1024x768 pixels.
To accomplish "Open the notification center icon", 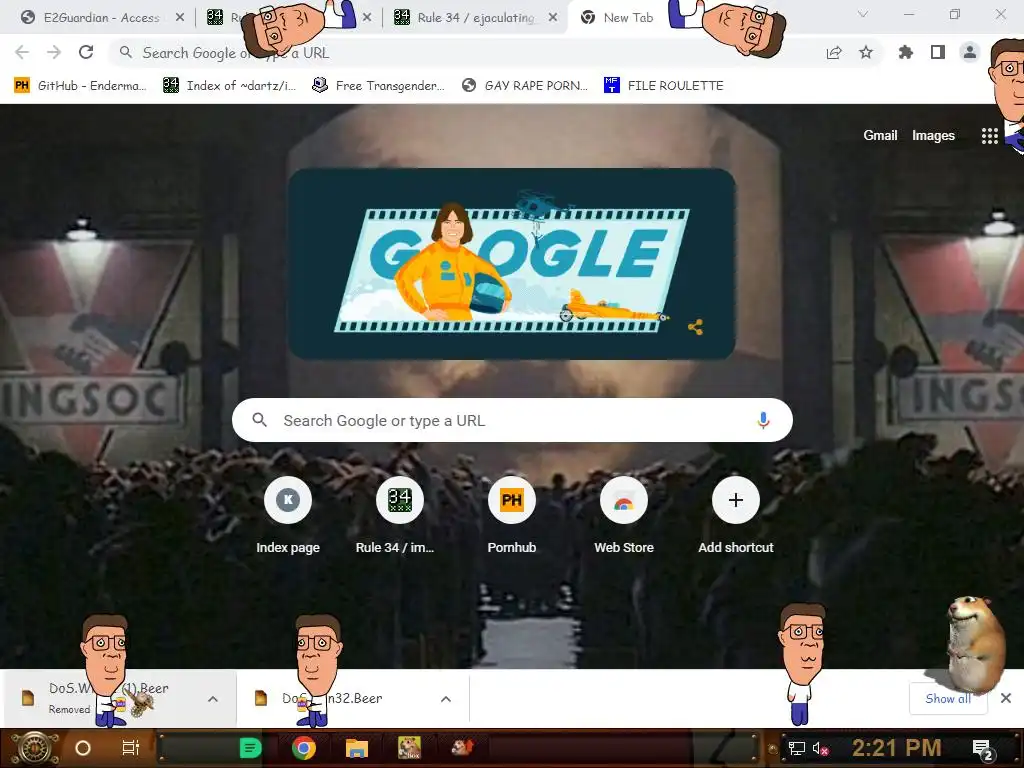I will click(983, 749).
